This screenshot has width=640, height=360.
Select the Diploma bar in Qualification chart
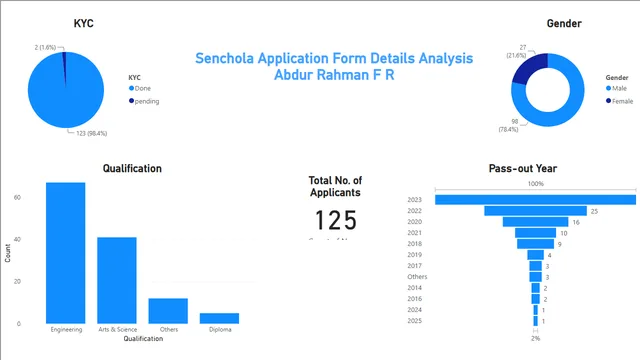(220, 318)
